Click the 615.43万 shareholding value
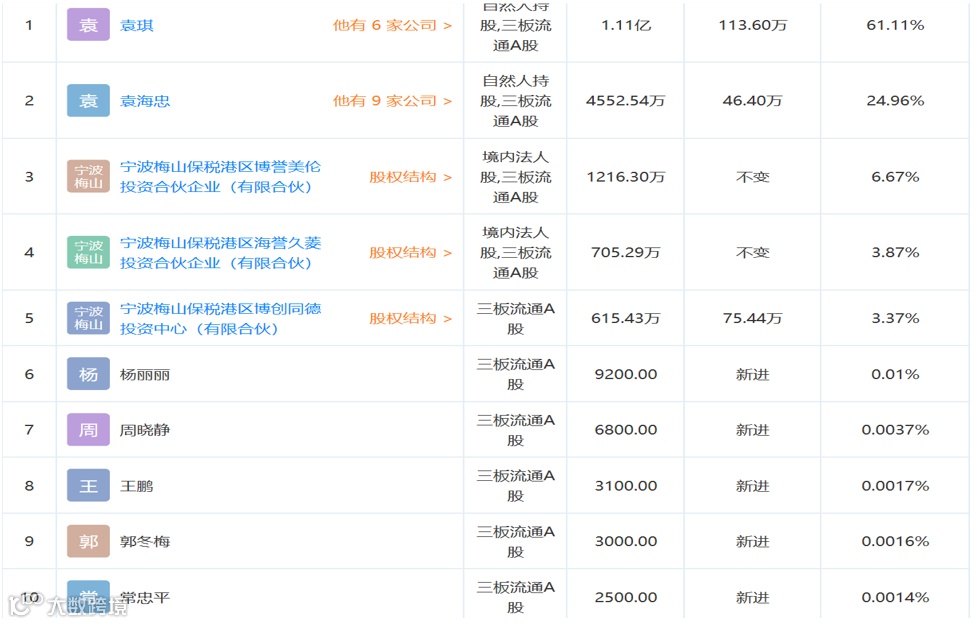Image resolution: width=974 pixels, height=624 pixels. [x=626, y=319]
